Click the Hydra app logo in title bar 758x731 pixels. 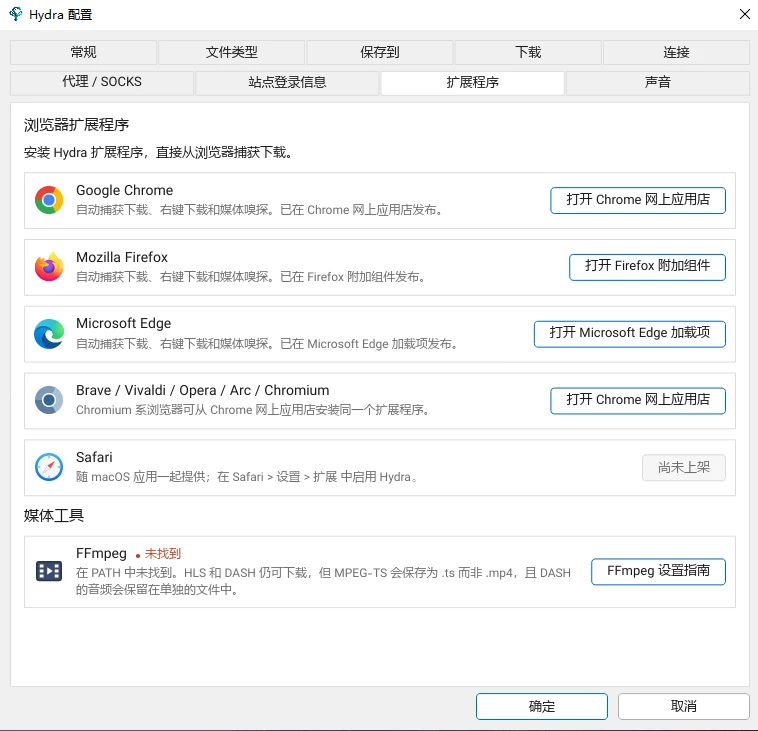[15, 14]
